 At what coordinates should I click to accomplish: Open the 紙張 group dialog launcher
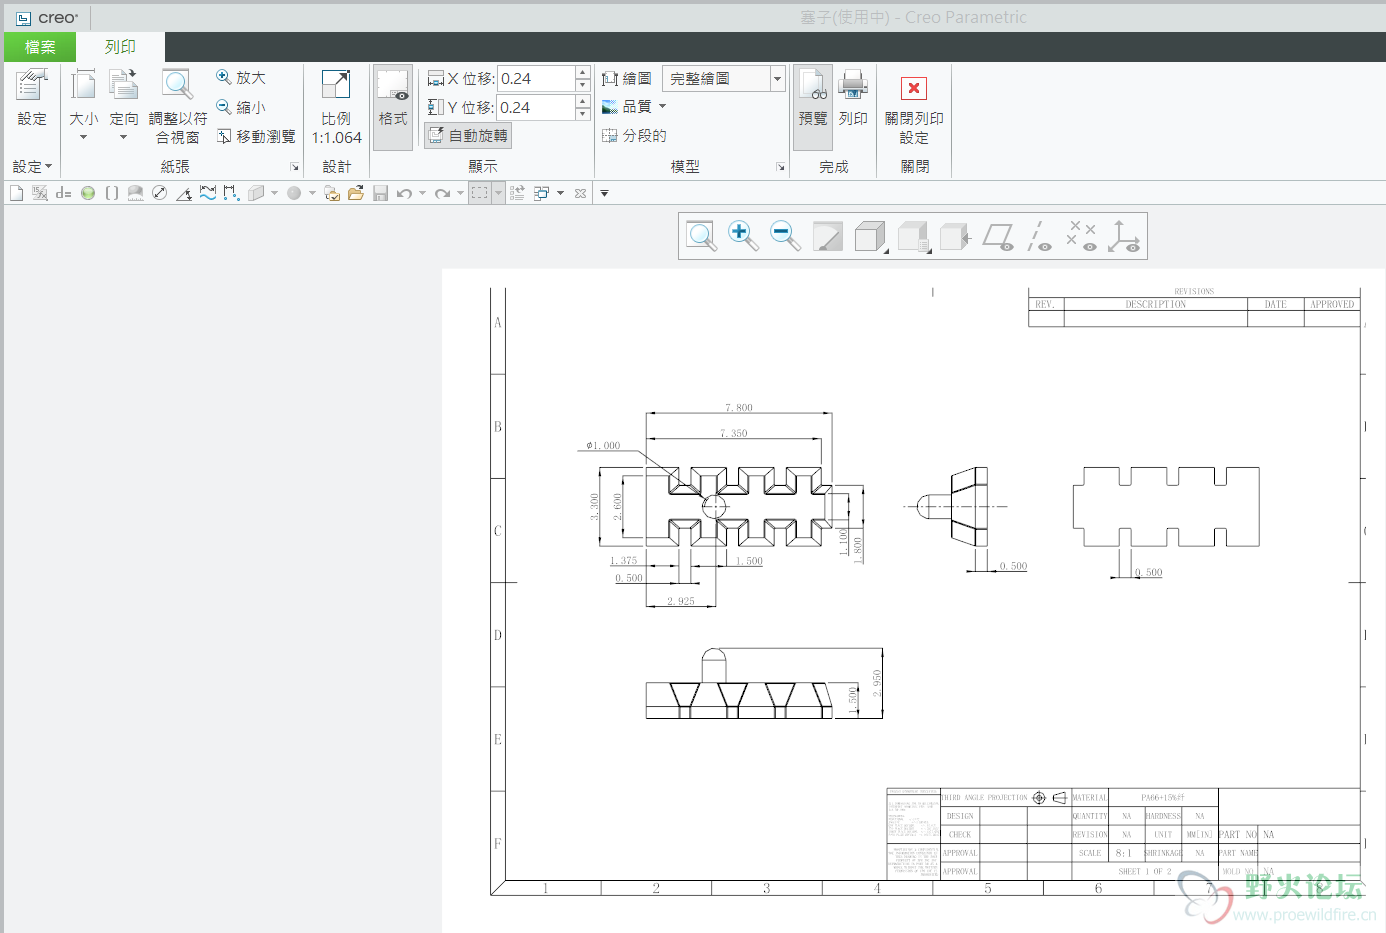coord(294,167)
